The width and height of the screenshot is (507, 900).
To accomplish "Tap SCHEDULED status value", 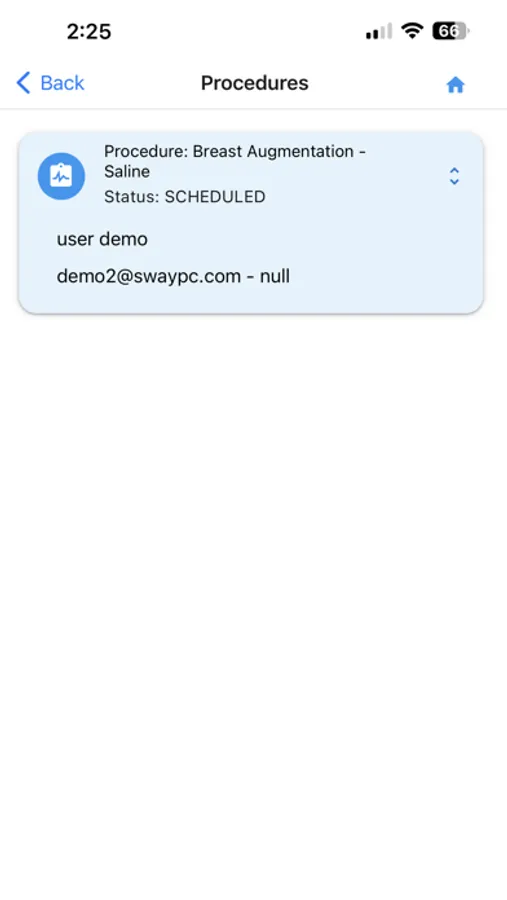I will [x=215, y=197].
